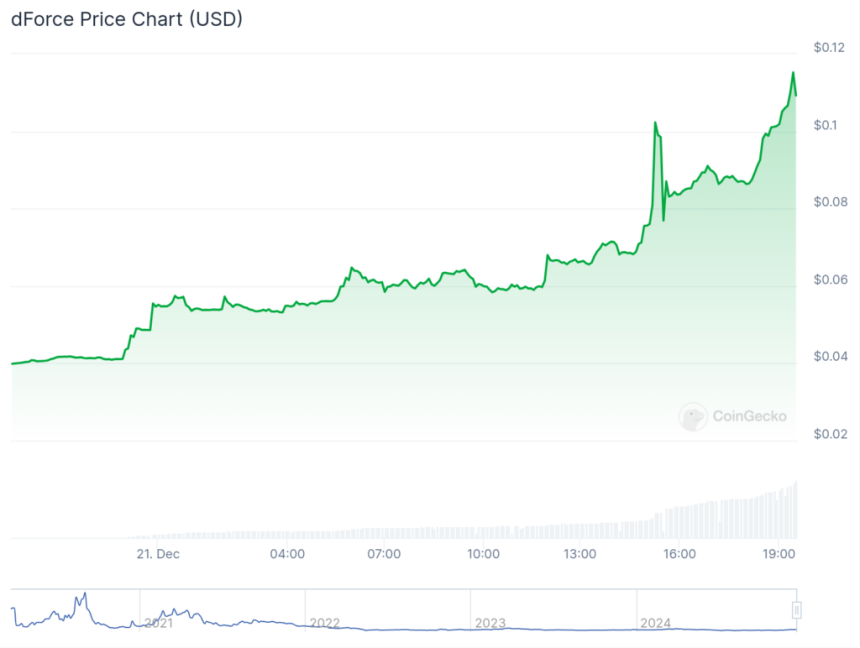
Task: Click the 07:00 time axis label
Action: (x=385, y=553)
